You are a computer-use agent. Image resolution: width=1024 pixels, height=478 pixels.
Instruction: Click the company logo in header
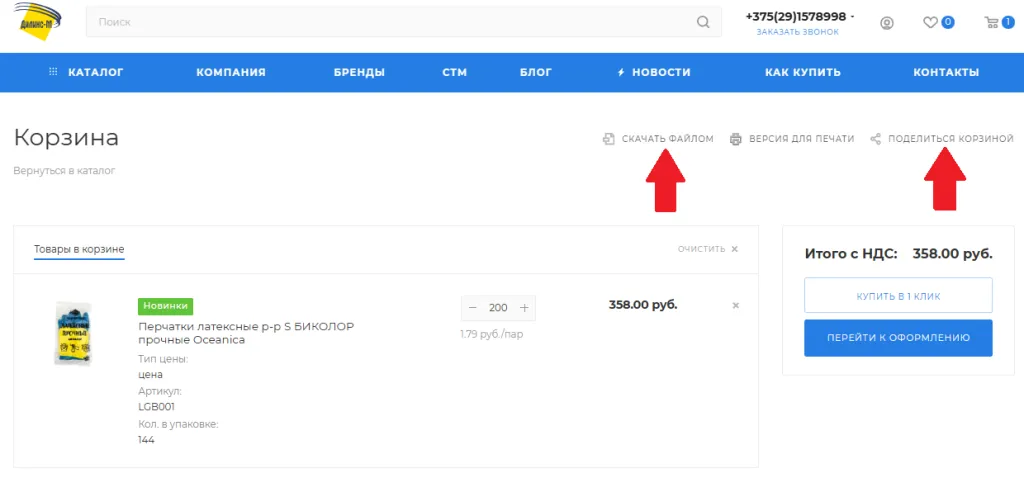pos(42,22)
